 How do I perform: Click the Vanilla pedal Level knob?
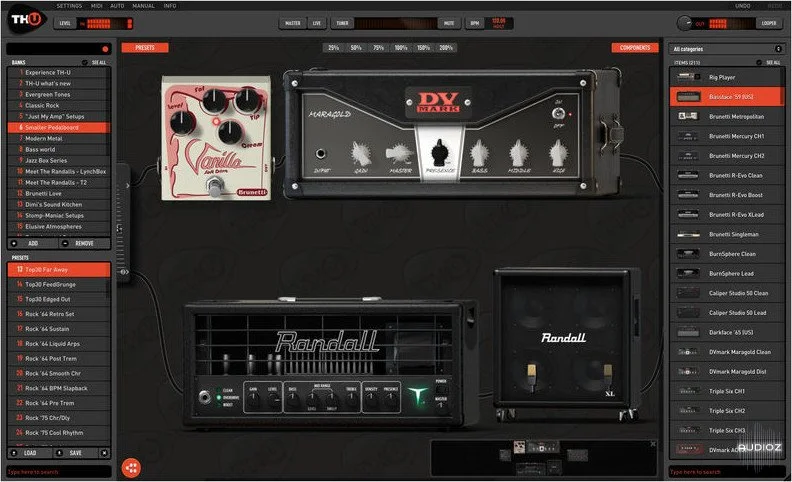pyautogui.click(x=182, y=122)
